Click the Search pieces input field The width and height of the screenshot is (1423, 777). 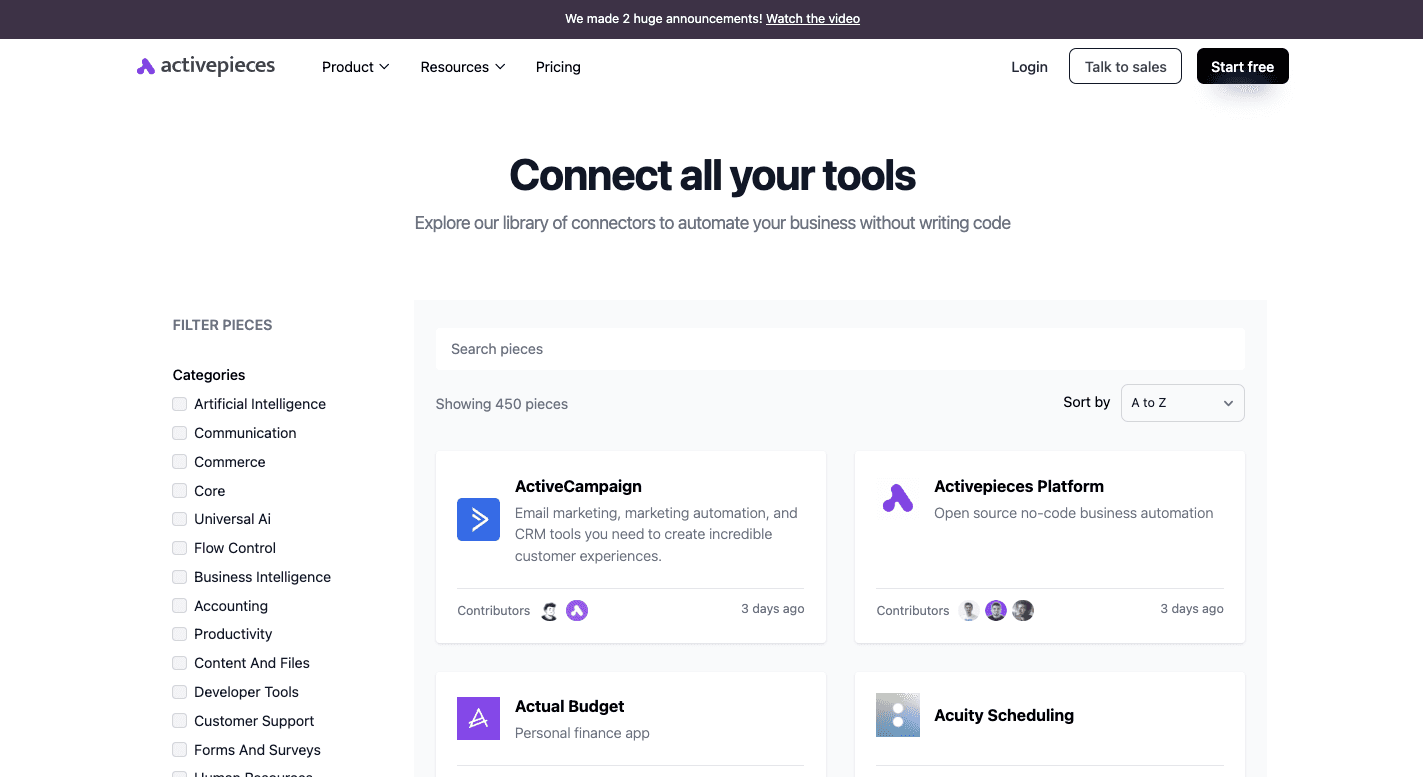coord(839,348)
